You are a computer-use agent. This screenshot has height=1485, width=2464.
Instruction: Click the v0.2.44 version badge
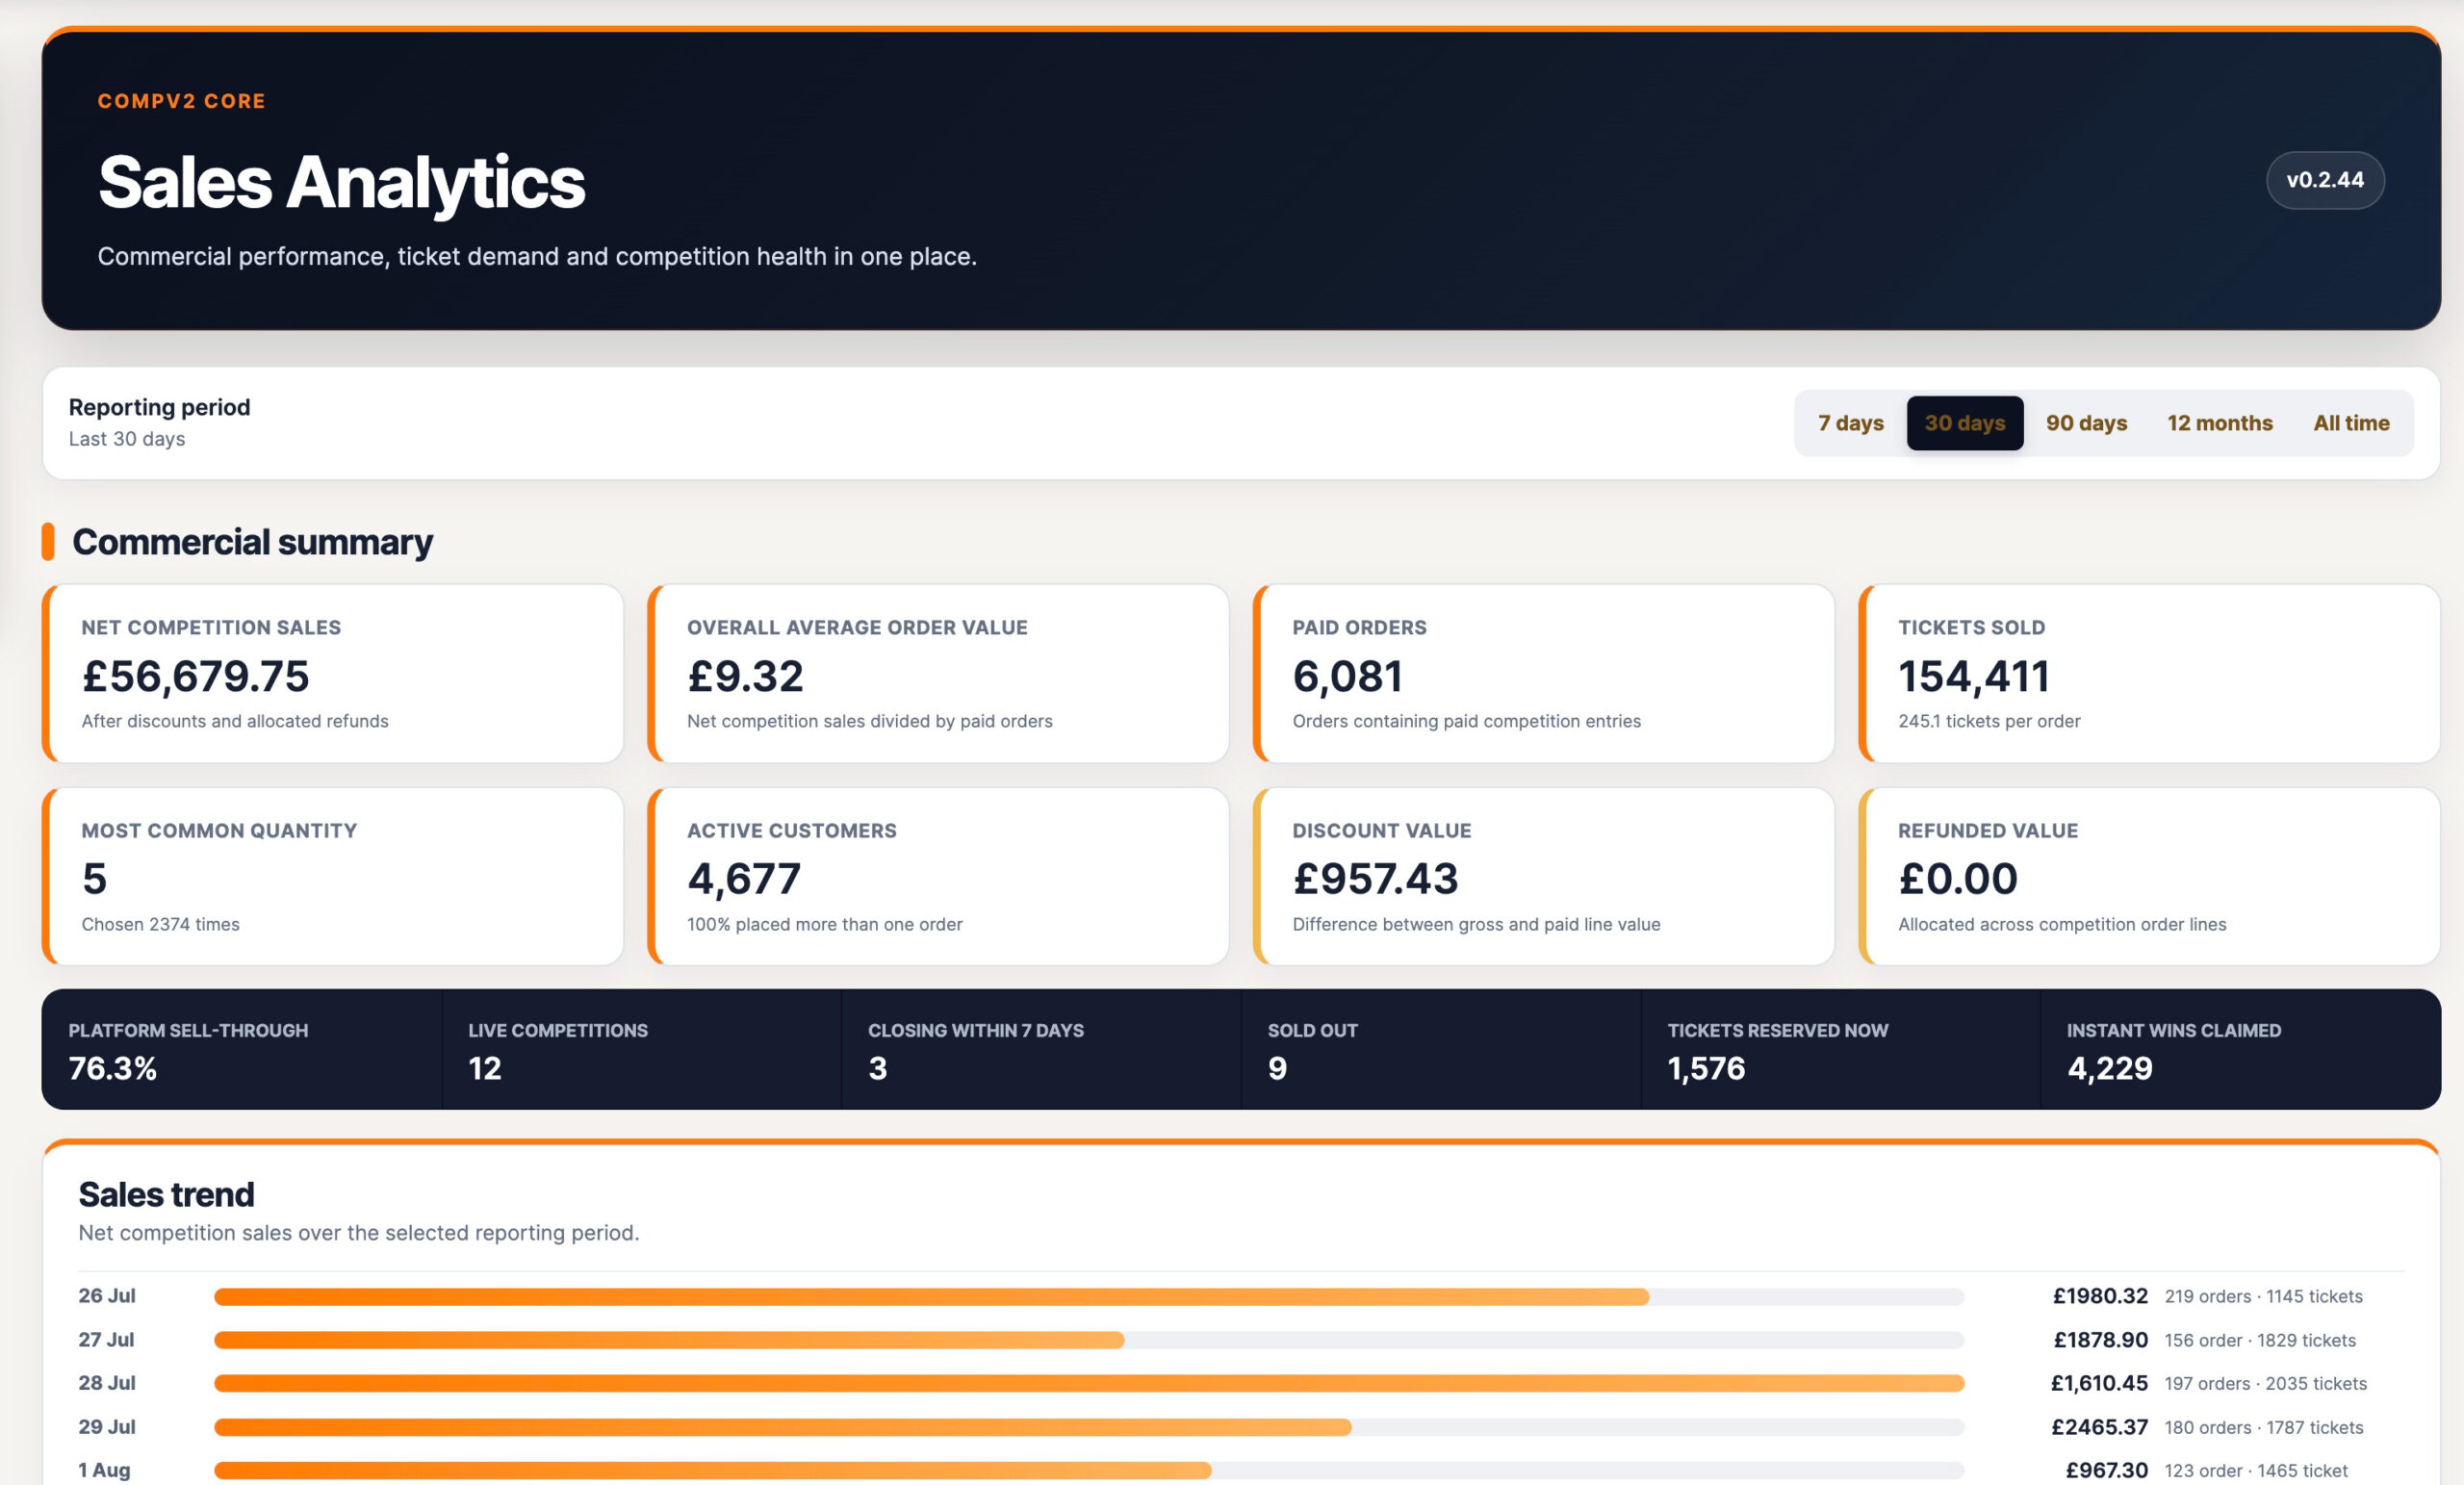(2324, 180)
